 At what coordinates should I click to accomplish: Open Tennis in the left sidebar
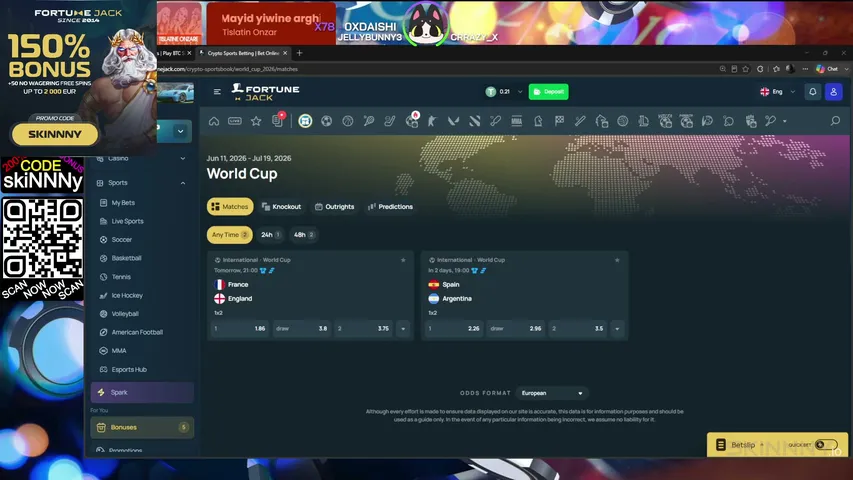(121, 276)
